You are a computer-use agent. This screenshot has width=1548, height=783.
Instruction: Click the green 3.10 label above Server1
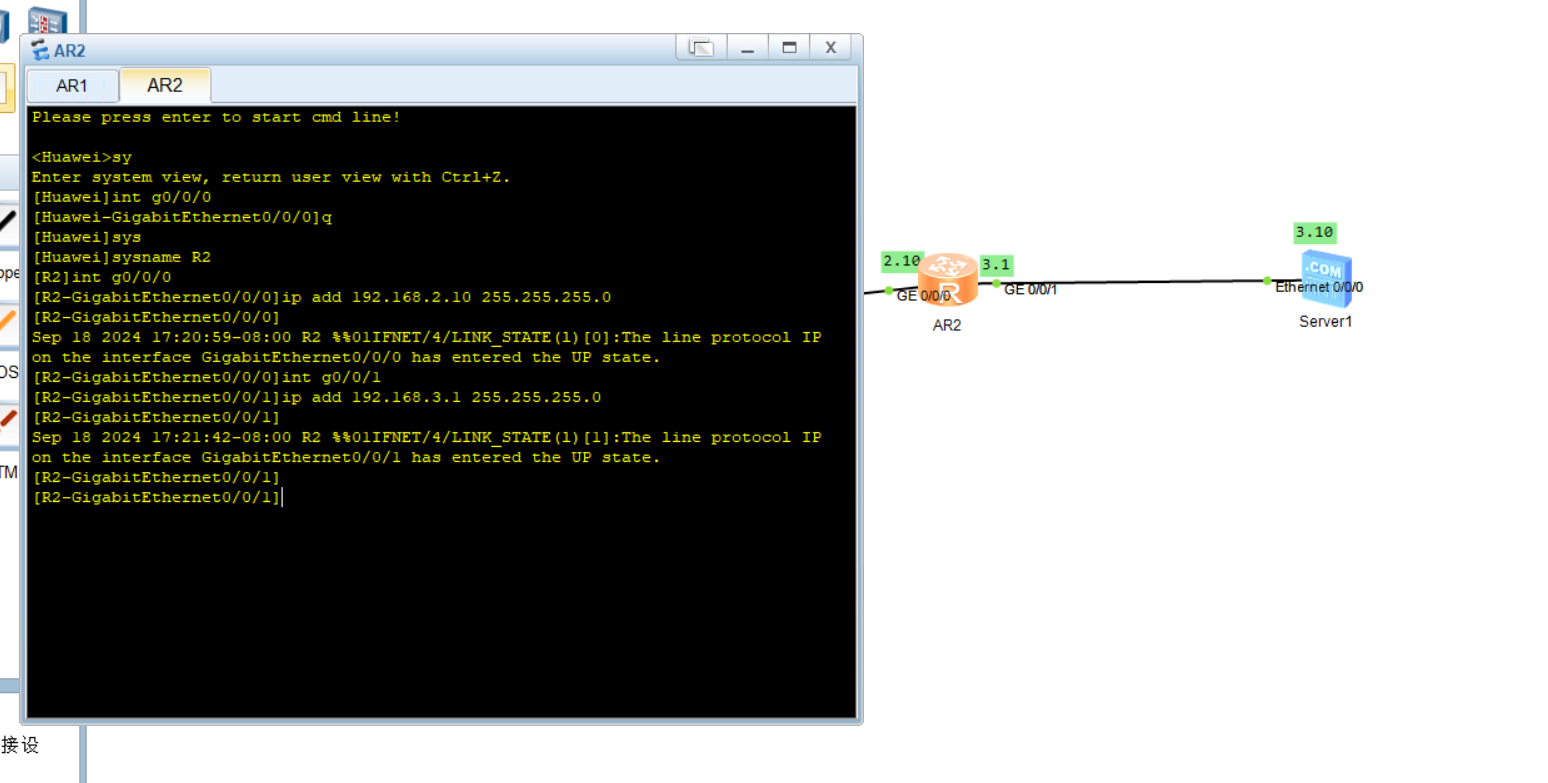pyautogui.click(x=1314, y=232)
